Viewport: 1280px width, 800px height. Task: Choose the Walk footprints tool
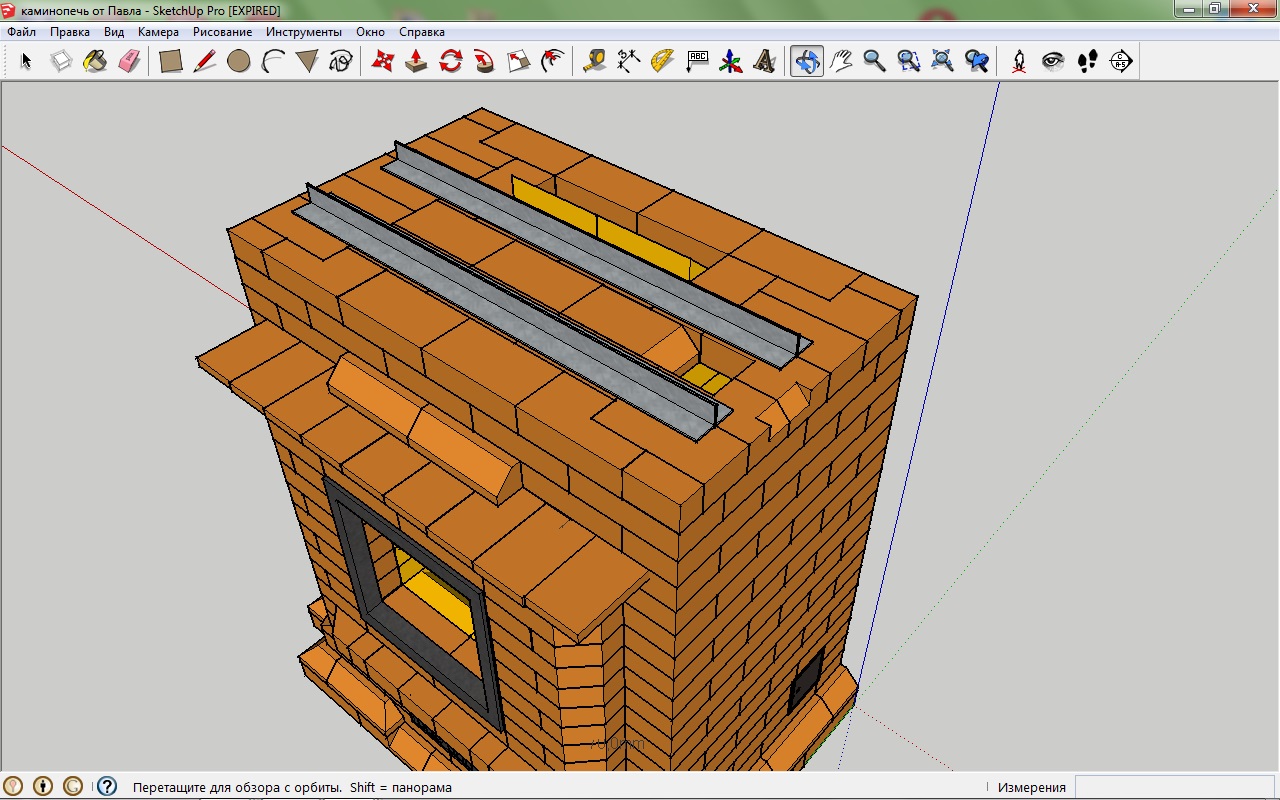pos(1087,61)
